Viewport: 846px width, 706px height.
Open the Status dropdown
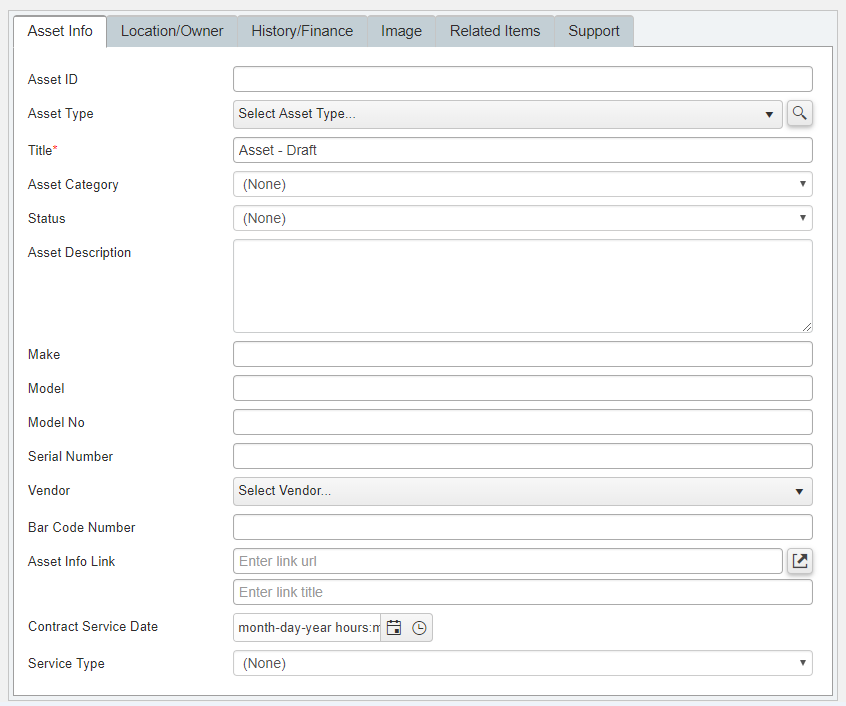pos(523,218)
